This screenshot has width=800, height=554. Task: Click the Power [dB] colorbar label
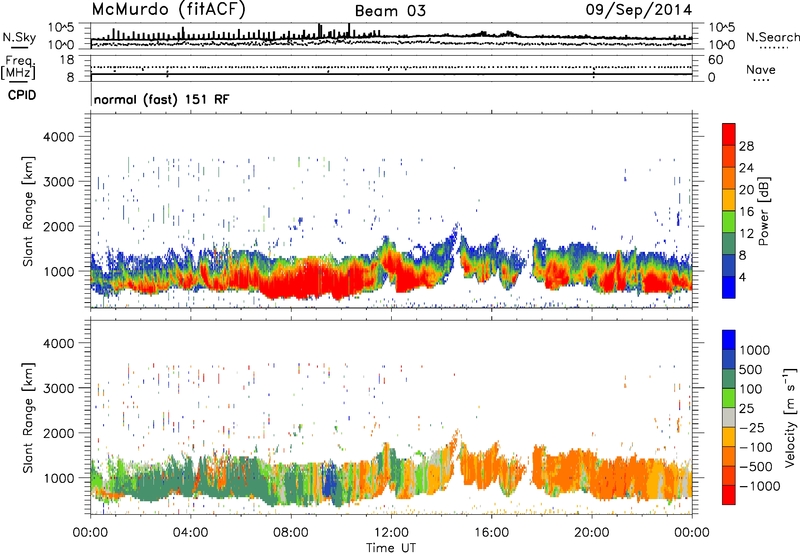click(x=763, y=211)
